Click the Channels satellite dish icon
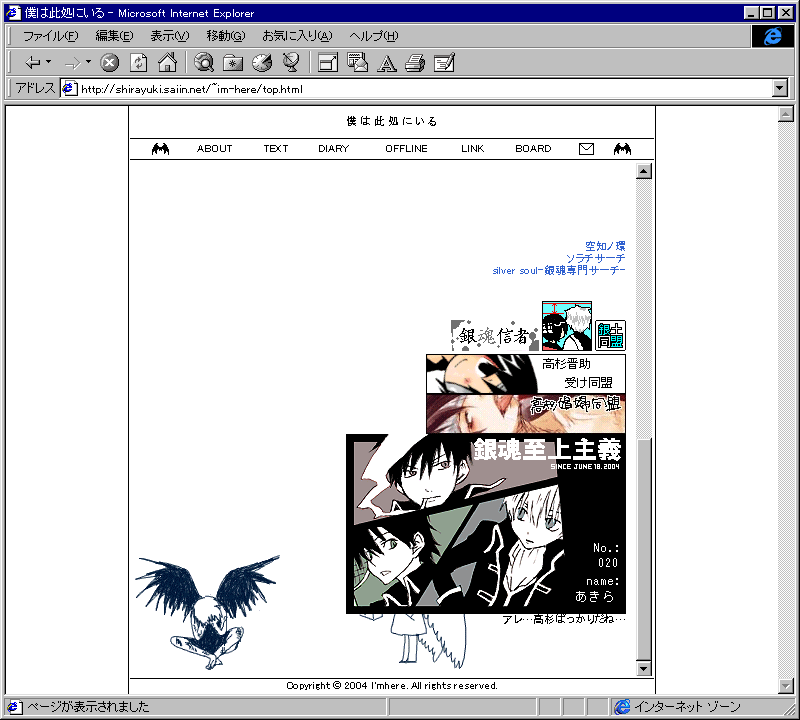Image resolution: width=800 pixels, height=720 pixels. point(291,63)
